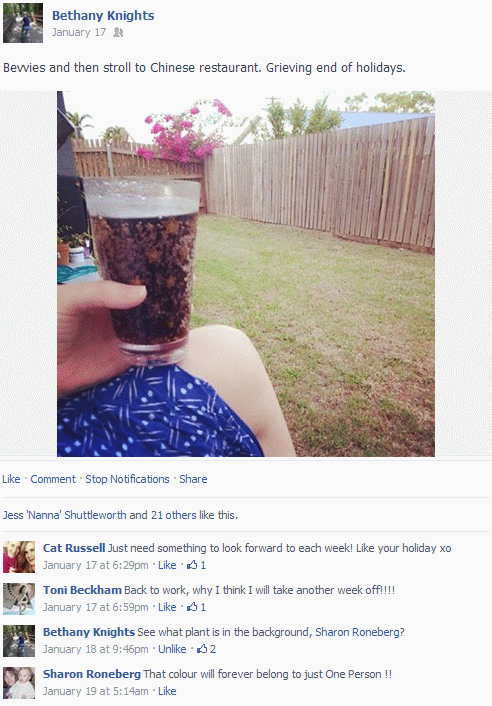Stop Notifications for this post

(x=127, y=479)
